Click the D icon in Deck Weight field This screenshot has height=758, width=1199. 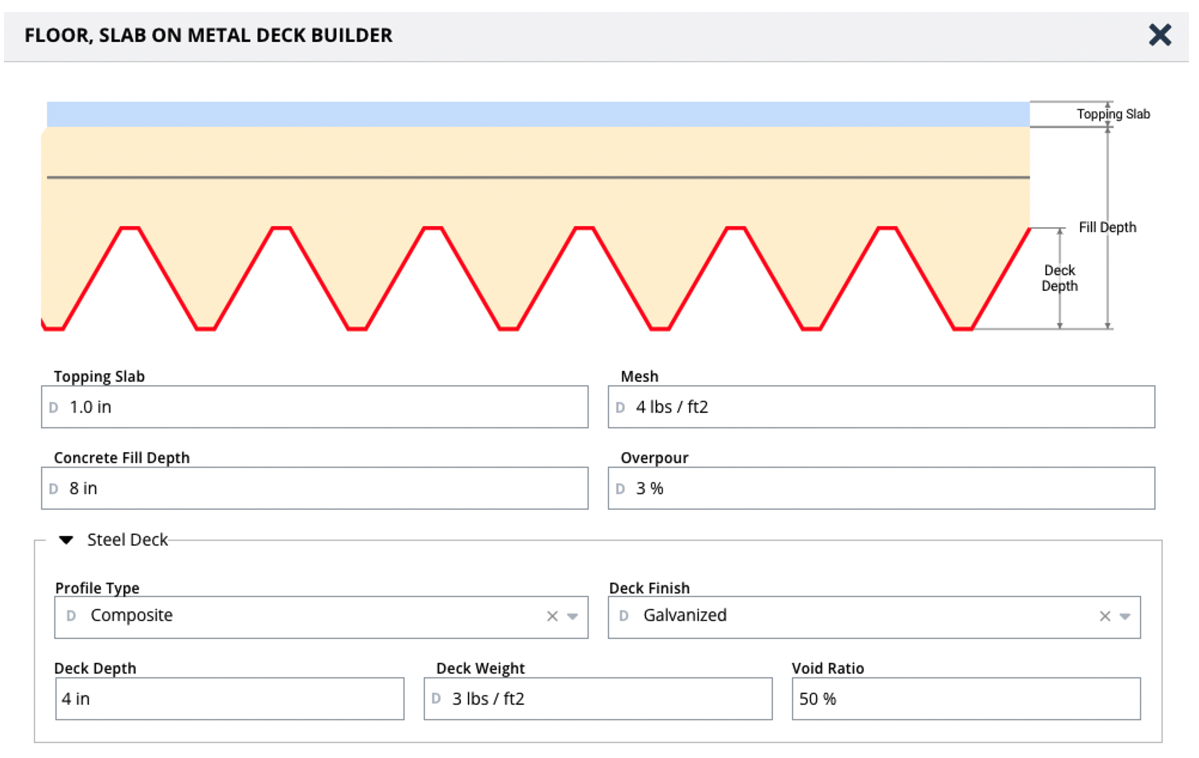(x=437, y=699)
